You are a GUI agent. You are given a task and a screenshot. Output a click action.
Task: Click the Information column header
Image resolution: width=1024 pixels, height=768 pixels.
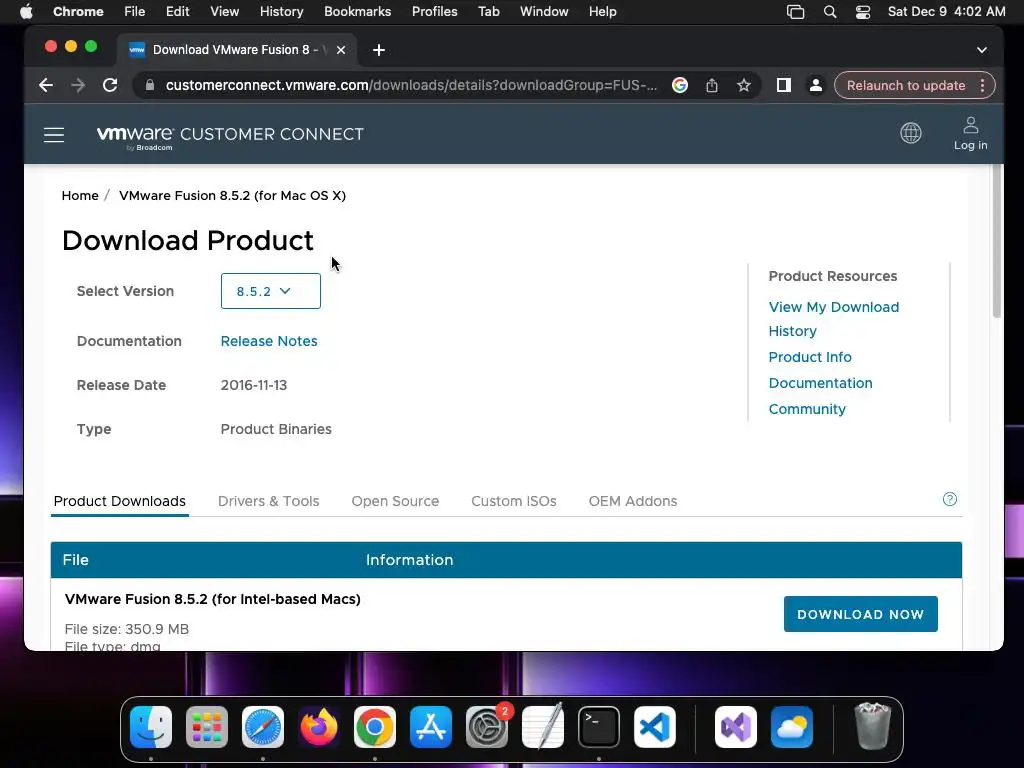point(409,560)
